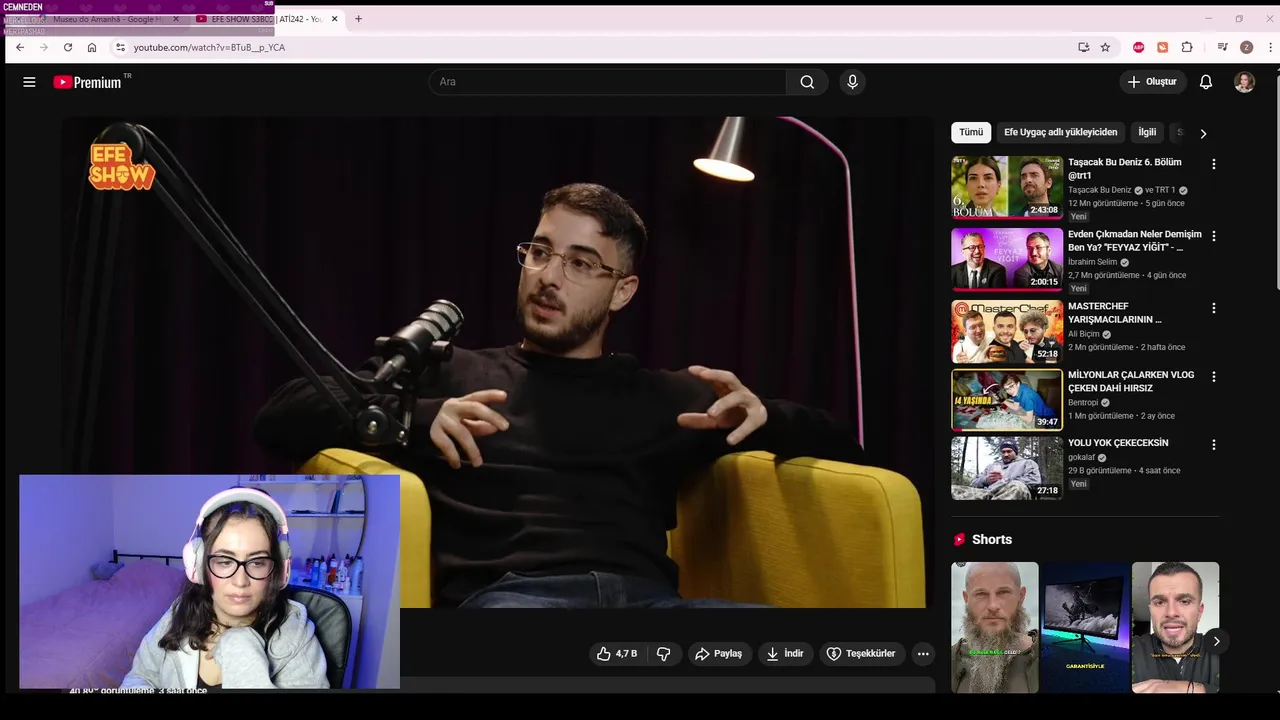Select the Tümü filter chip
The width and height of the screenshot is (1280, 720).
(x=971, y=132)
